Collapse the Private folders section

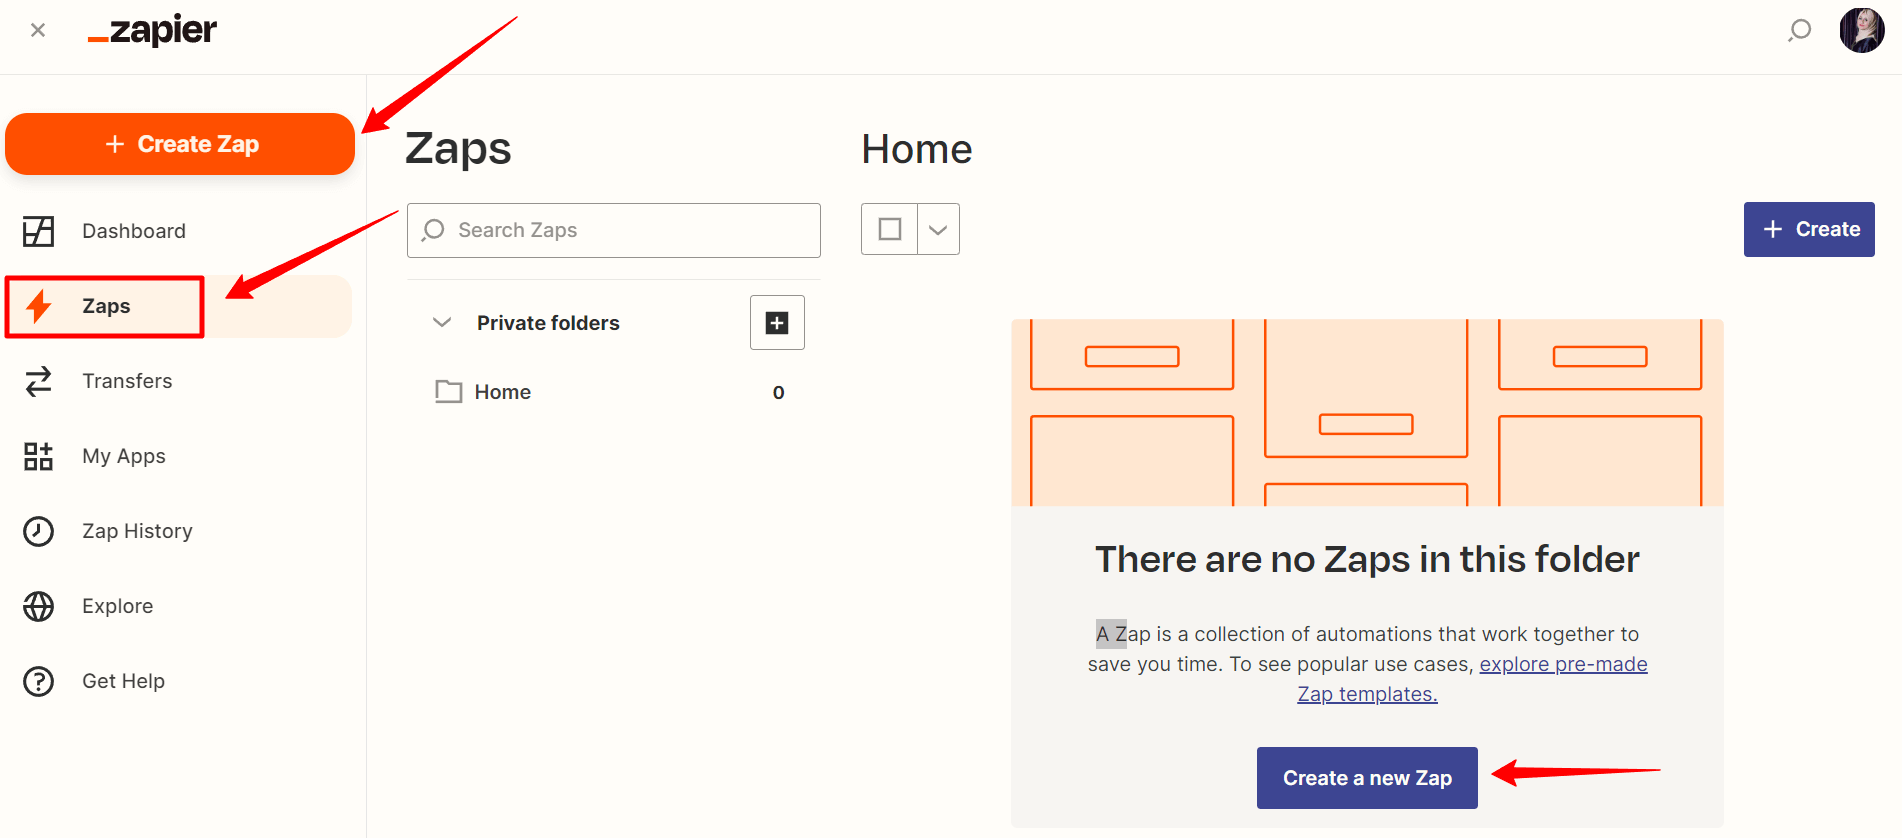coord(442,322)
